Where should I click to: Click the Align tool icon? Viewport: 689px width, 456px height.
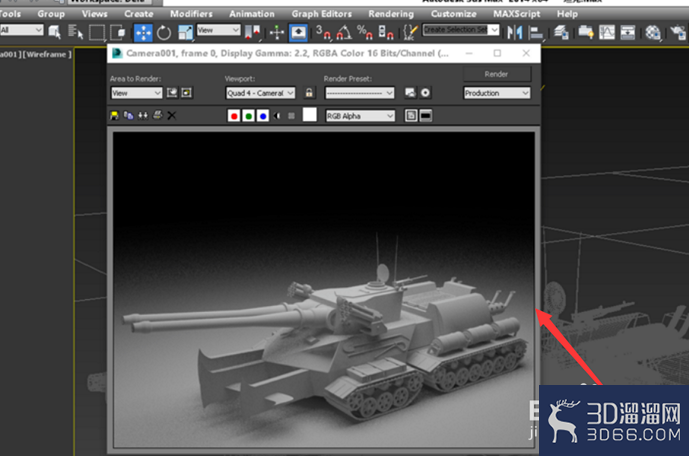[x=536, y=32]
